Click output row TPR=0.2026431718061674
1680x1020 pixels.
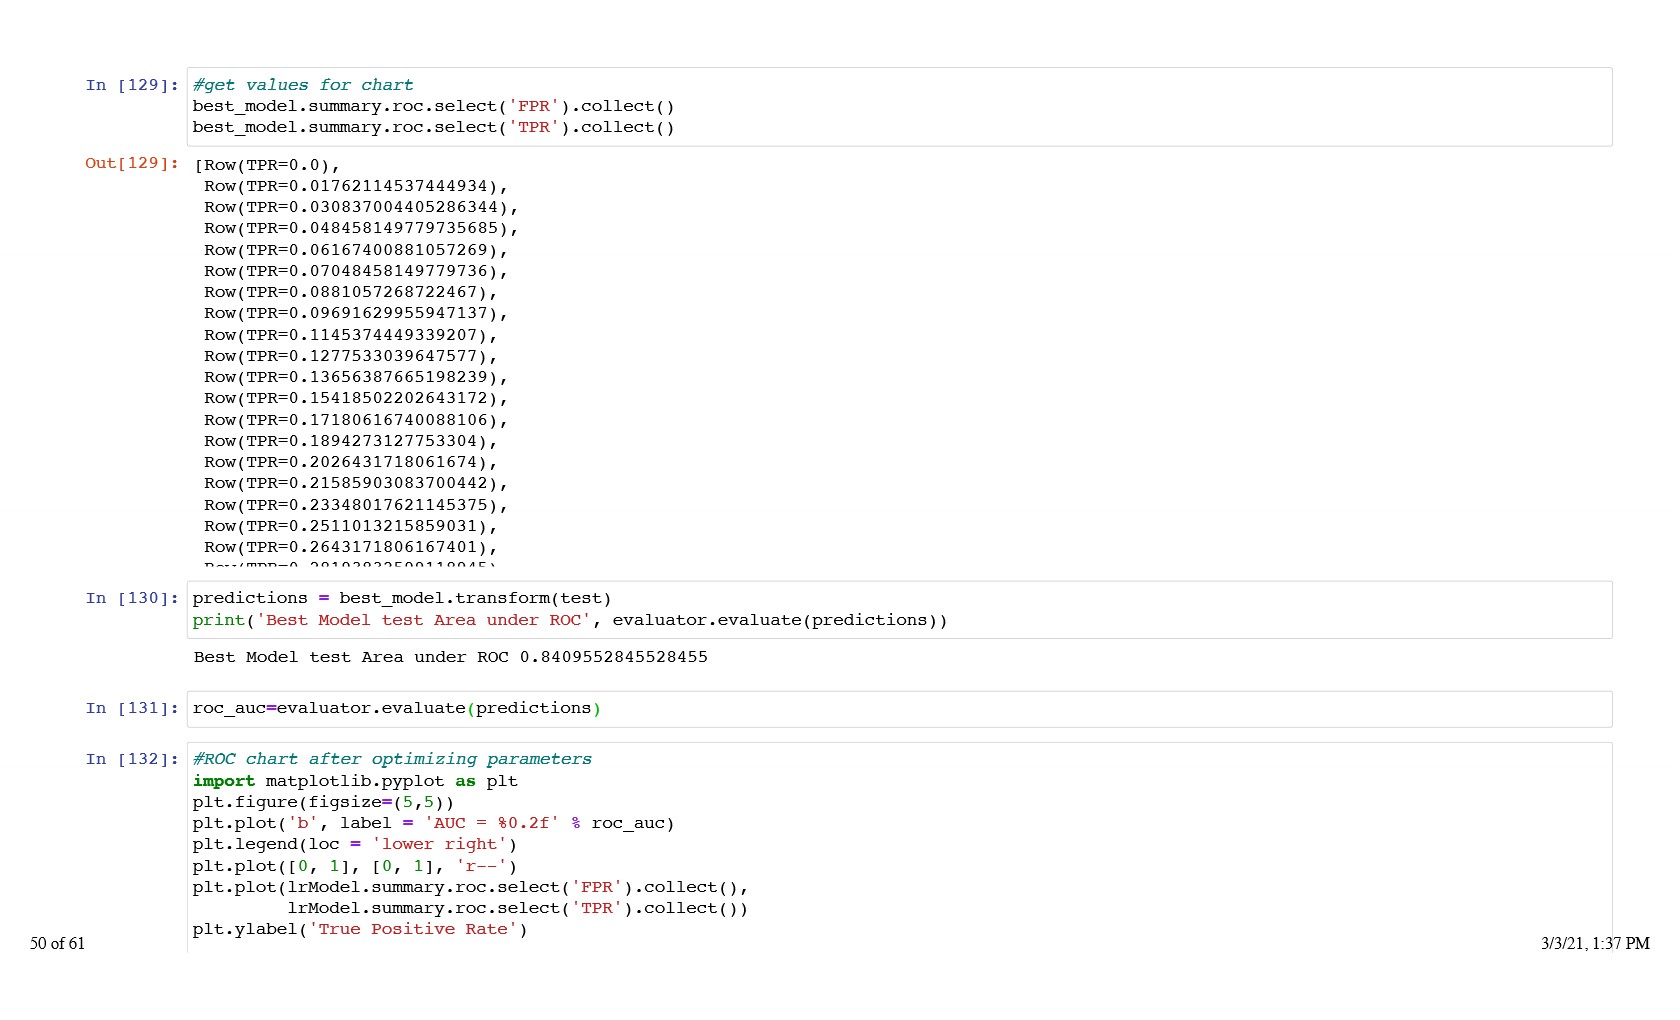(x=350, y=462)
